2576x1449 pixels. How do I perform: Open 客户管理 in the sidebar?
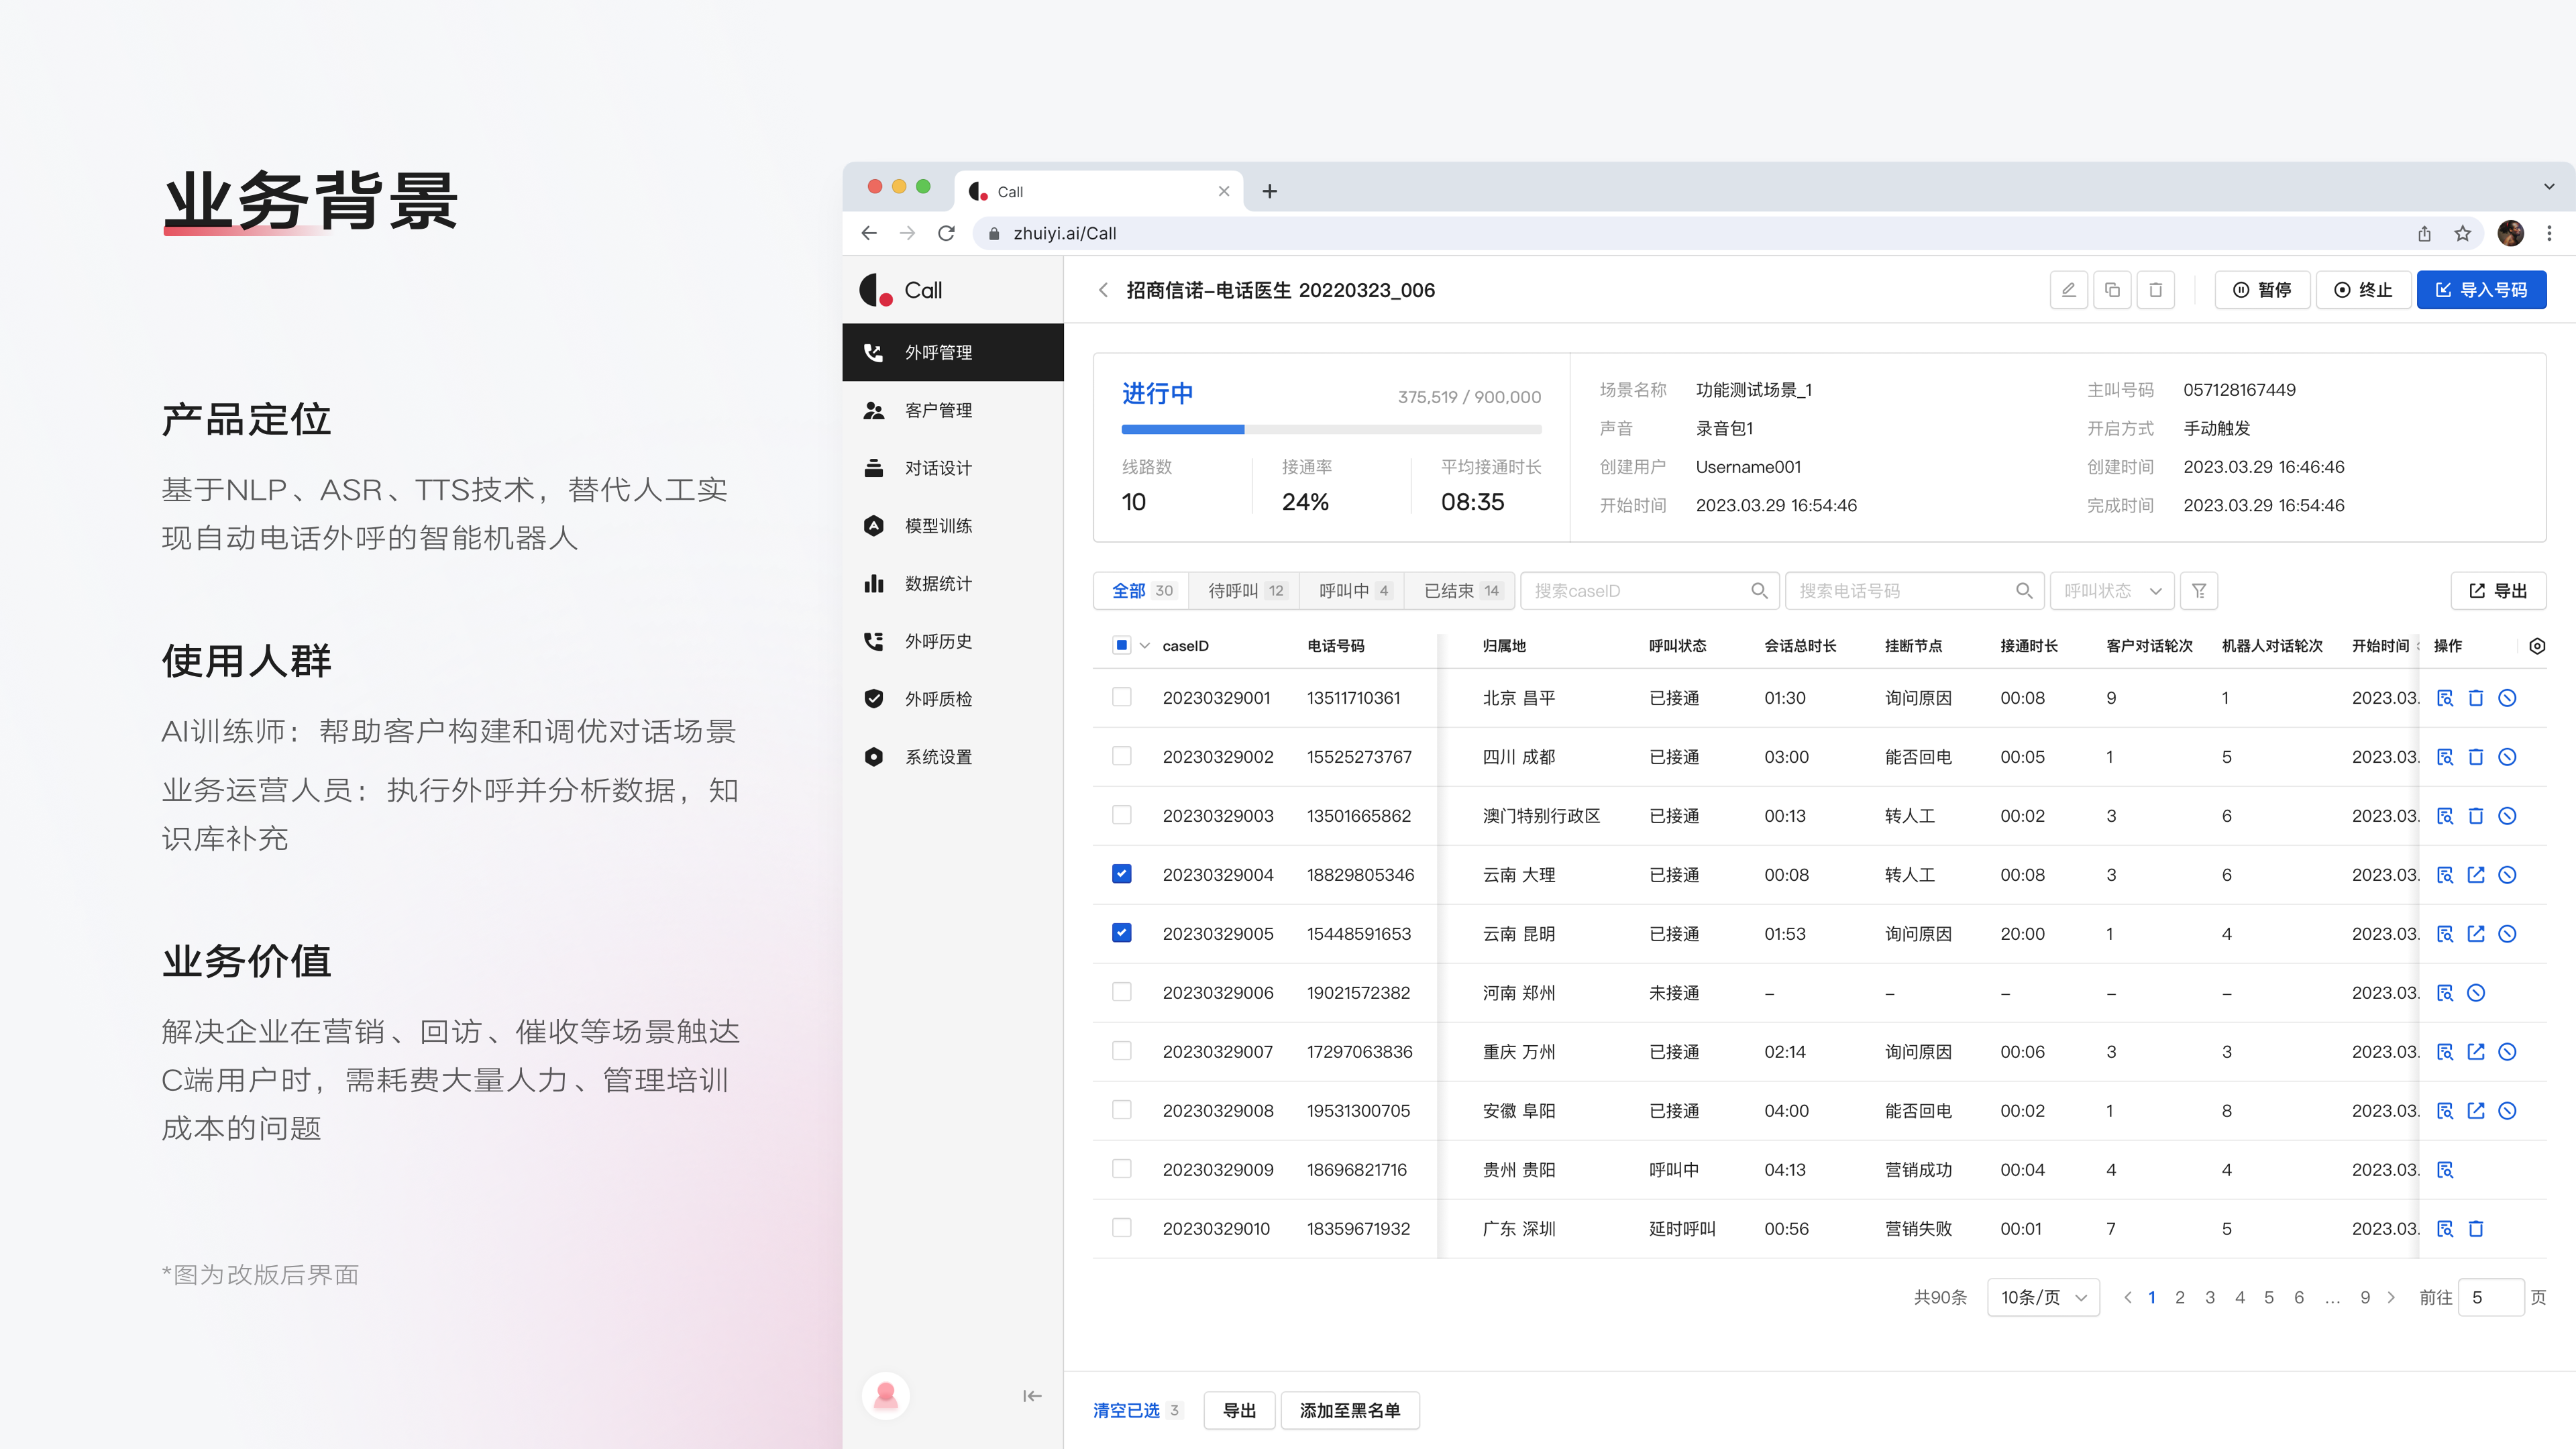(x=953, y=410)
